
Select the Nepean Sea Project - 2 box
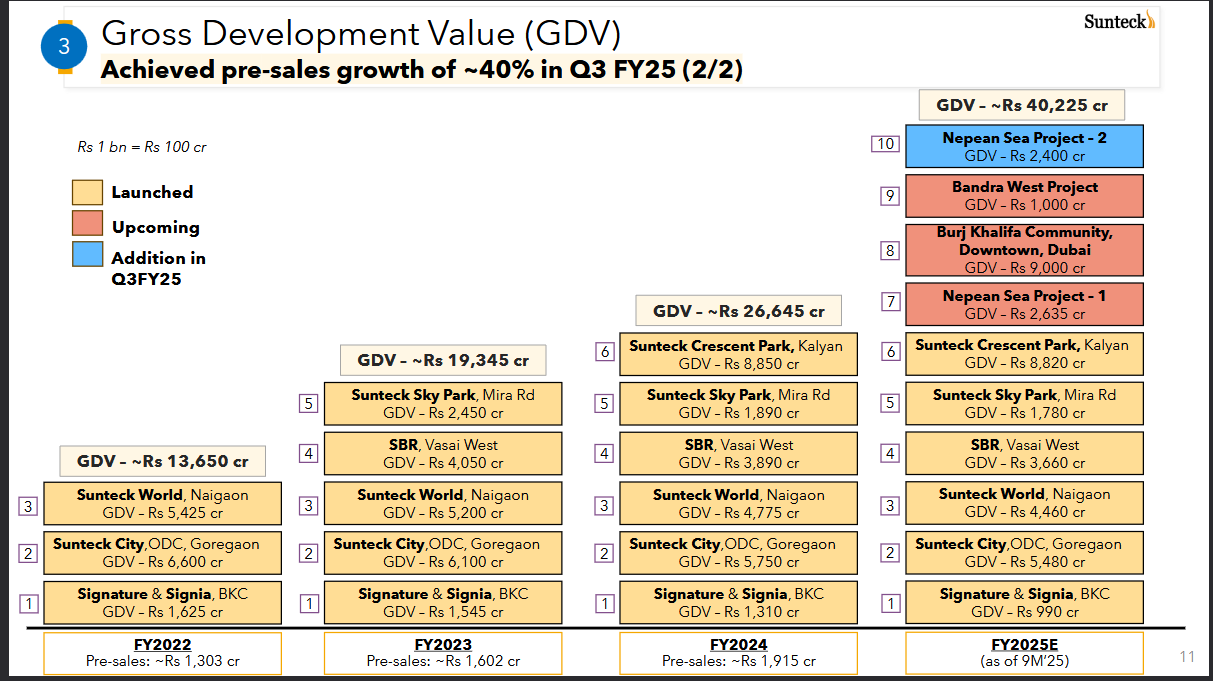[1024, 146]
